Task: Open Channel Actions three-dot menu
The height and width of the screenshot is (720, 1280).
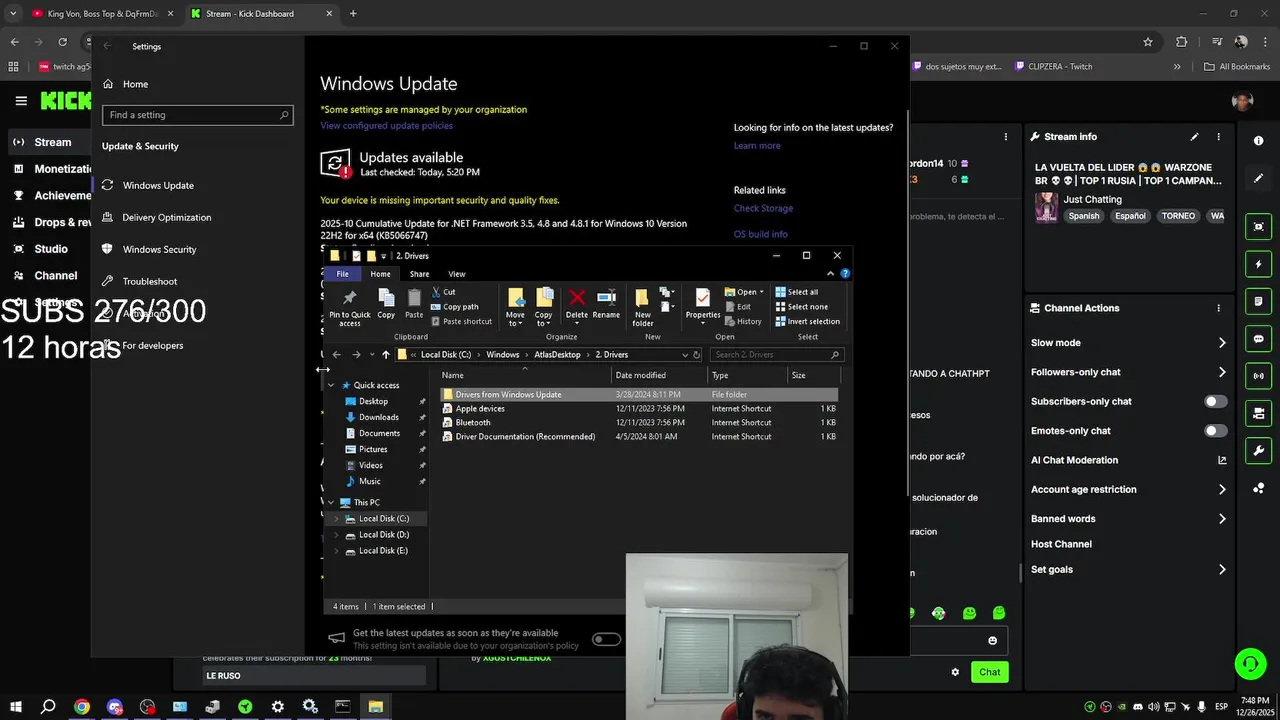Action: 1218,308
